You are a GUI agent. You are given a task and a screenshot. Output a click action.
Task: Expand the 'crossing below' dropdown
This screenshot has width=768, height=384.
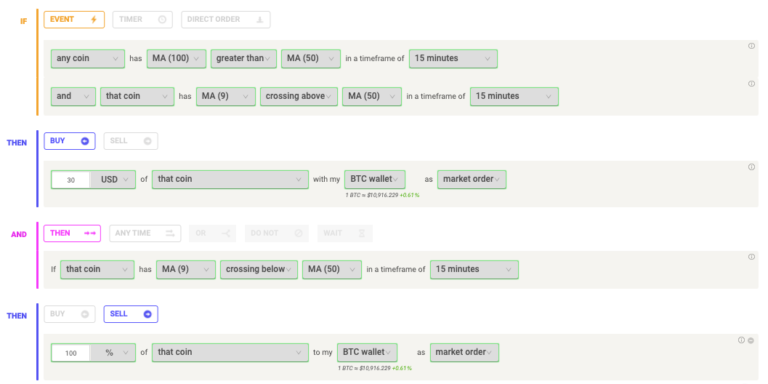coord(259,269)
